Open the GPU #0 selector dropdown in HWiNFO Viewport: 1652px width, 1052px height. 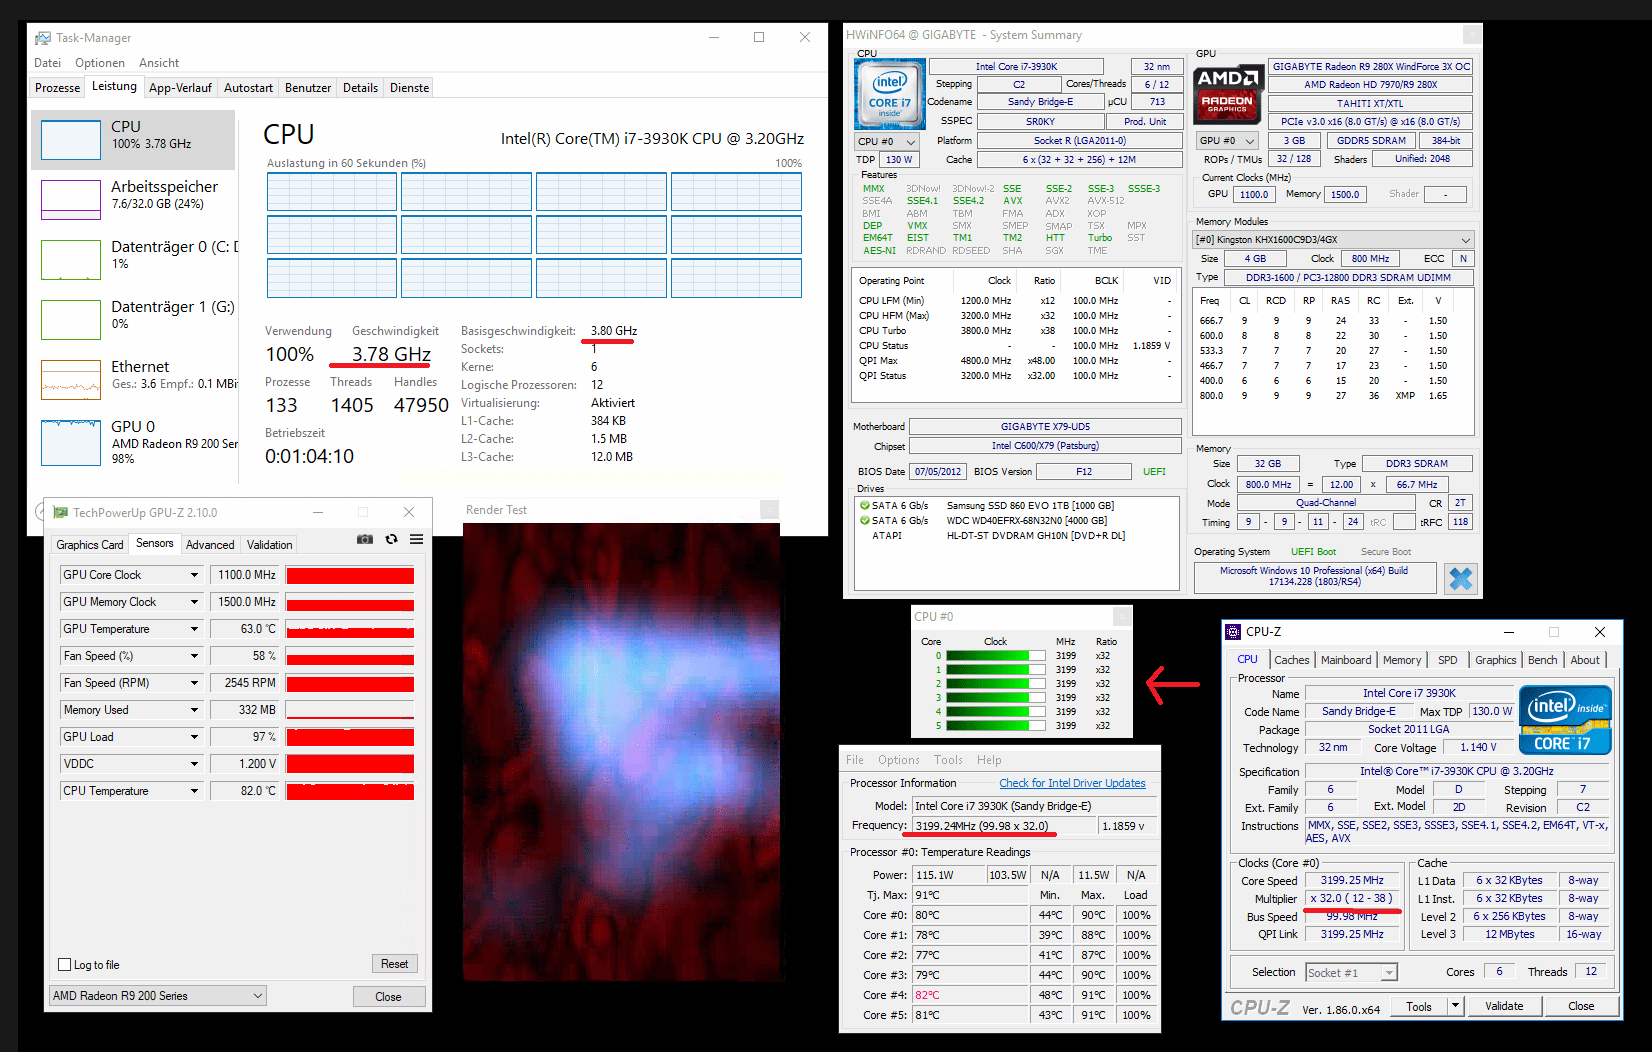(x=1227, y=141)
